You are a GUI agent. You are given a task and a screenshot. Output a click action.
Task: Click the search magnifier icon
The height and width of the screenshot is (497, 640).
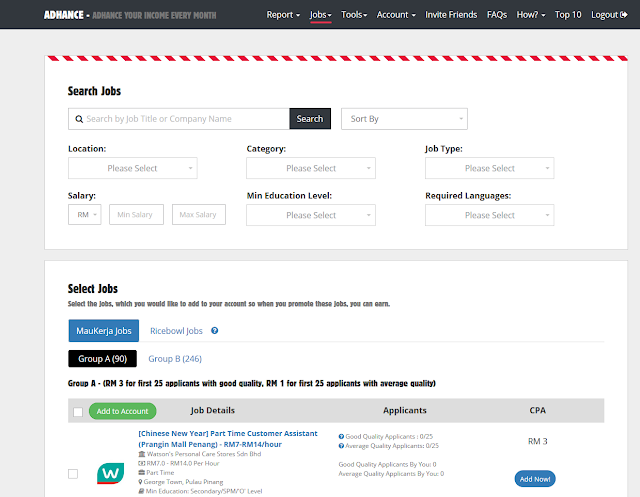79,119
